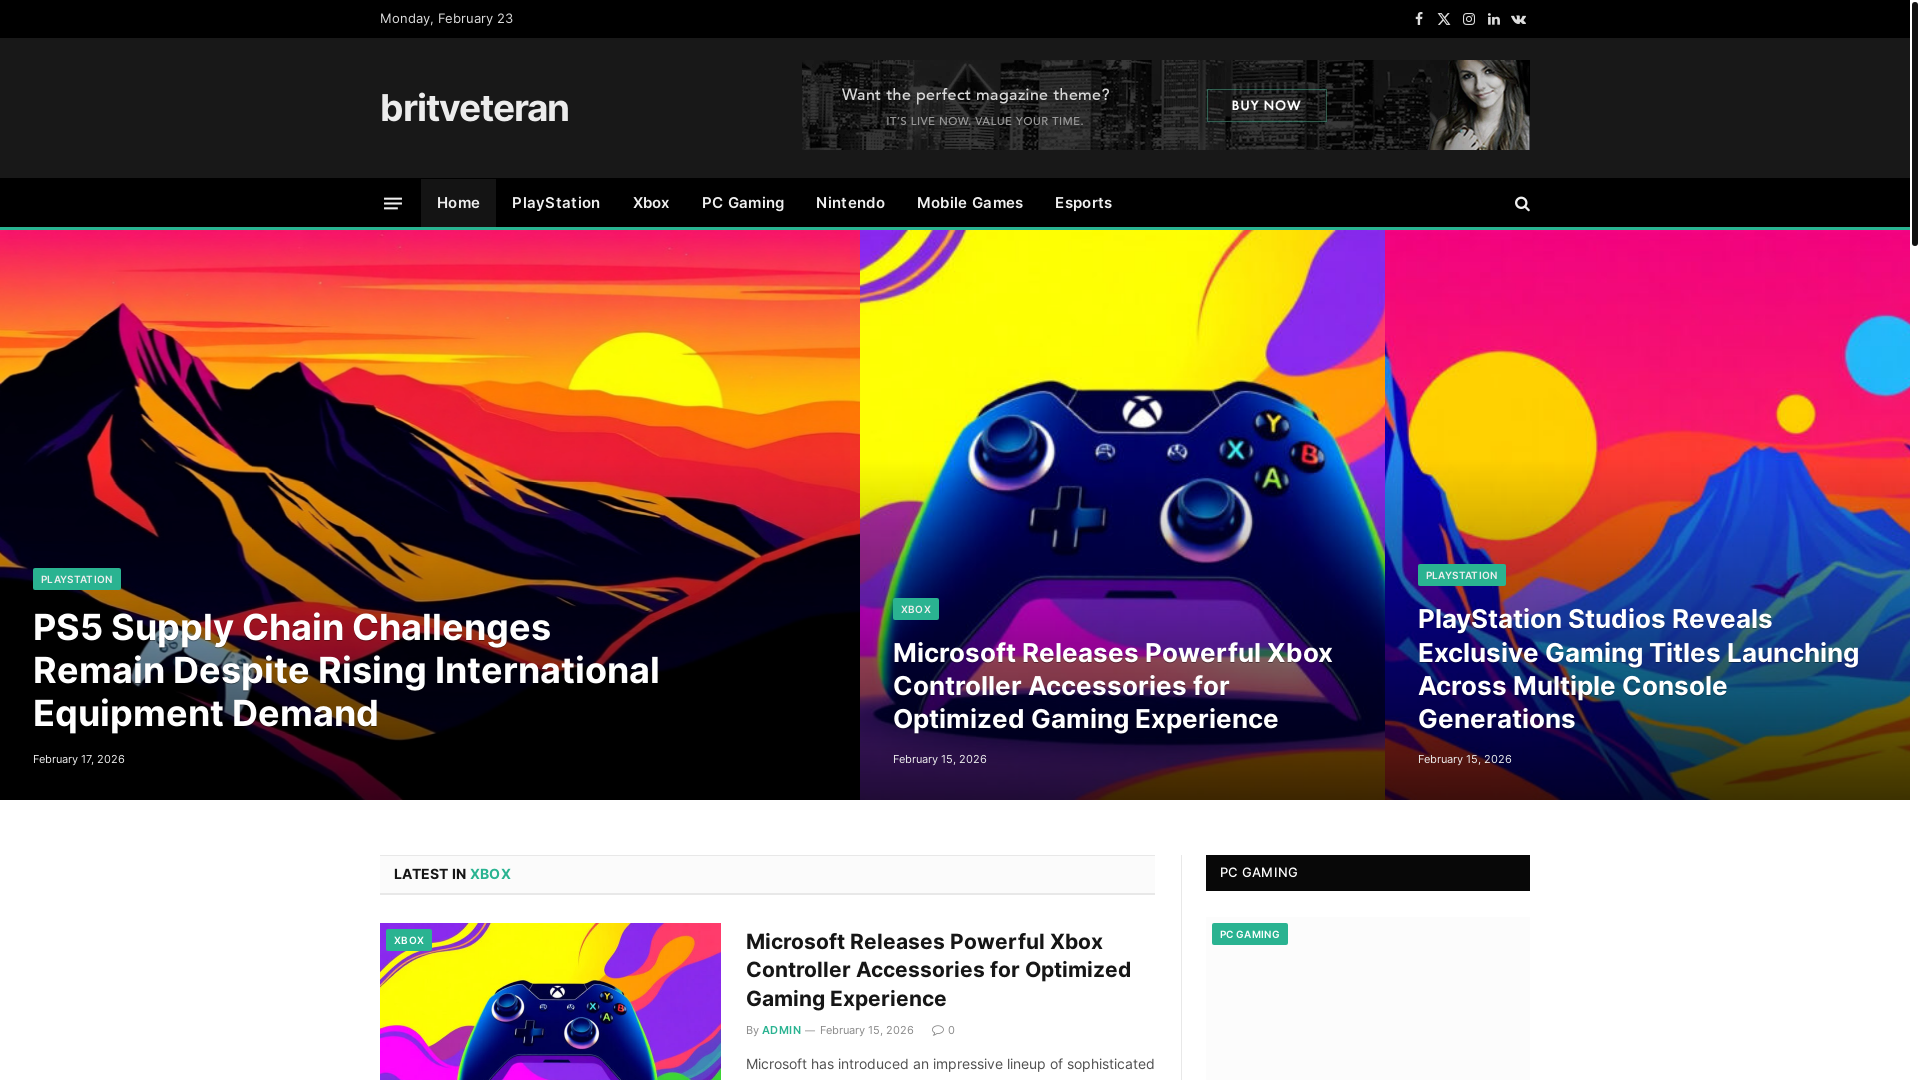Open the hamburger off-canvas menu
The width and height of the screenshot is (1920, 1080).
click(x=393, y=203)
